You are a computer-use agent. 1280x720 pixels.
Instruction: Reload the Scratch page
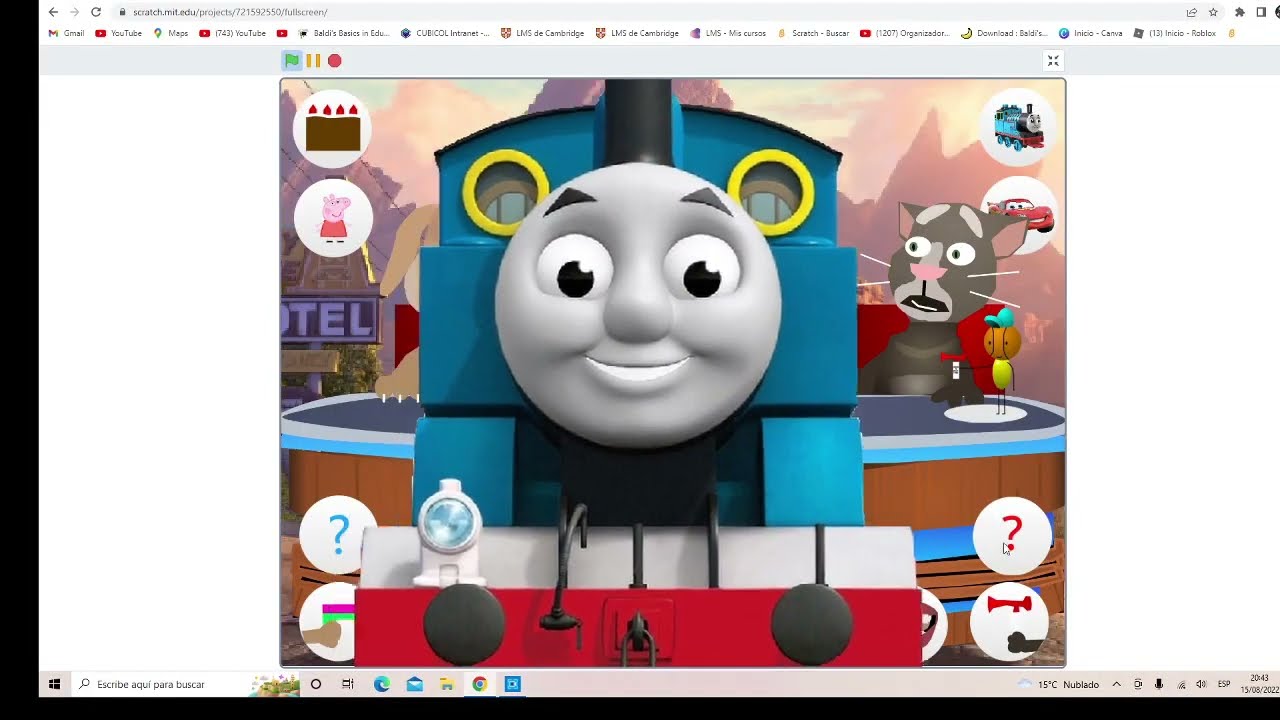(96, 12)
